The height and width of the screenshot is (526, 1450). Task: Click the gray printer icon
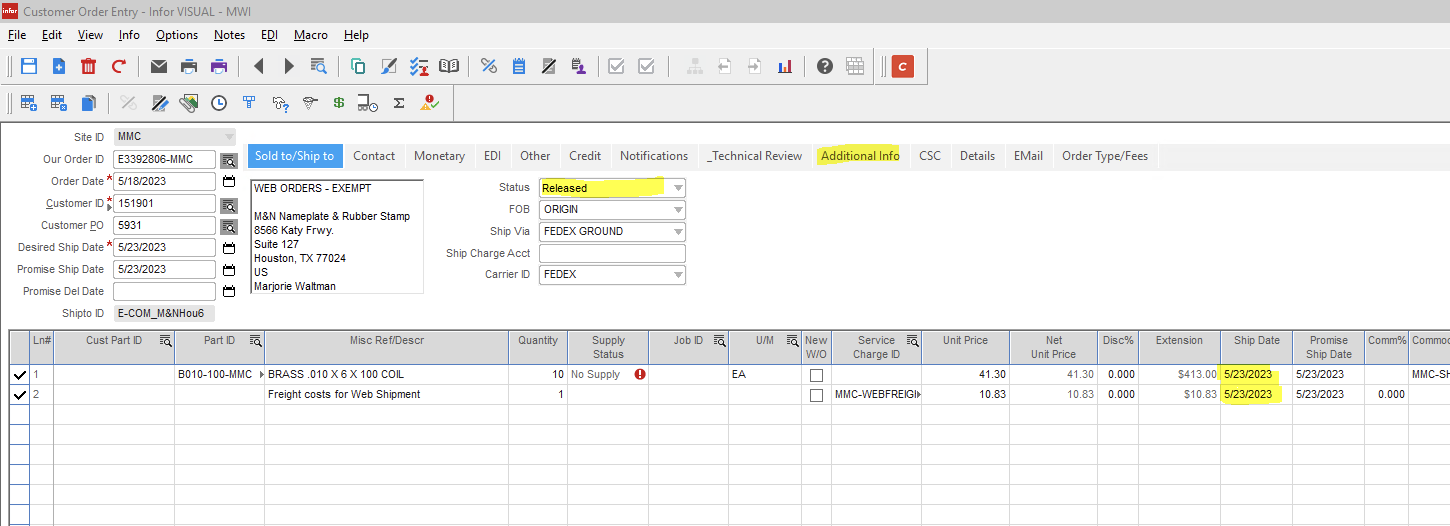188,66
